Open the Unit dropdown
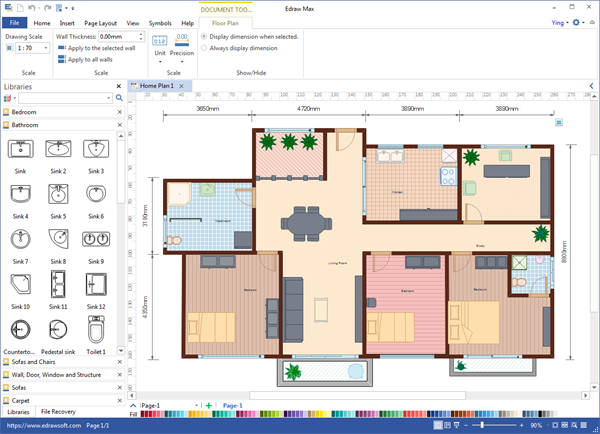The width and height of the screenshot is (600, 434). click(160, 61)
